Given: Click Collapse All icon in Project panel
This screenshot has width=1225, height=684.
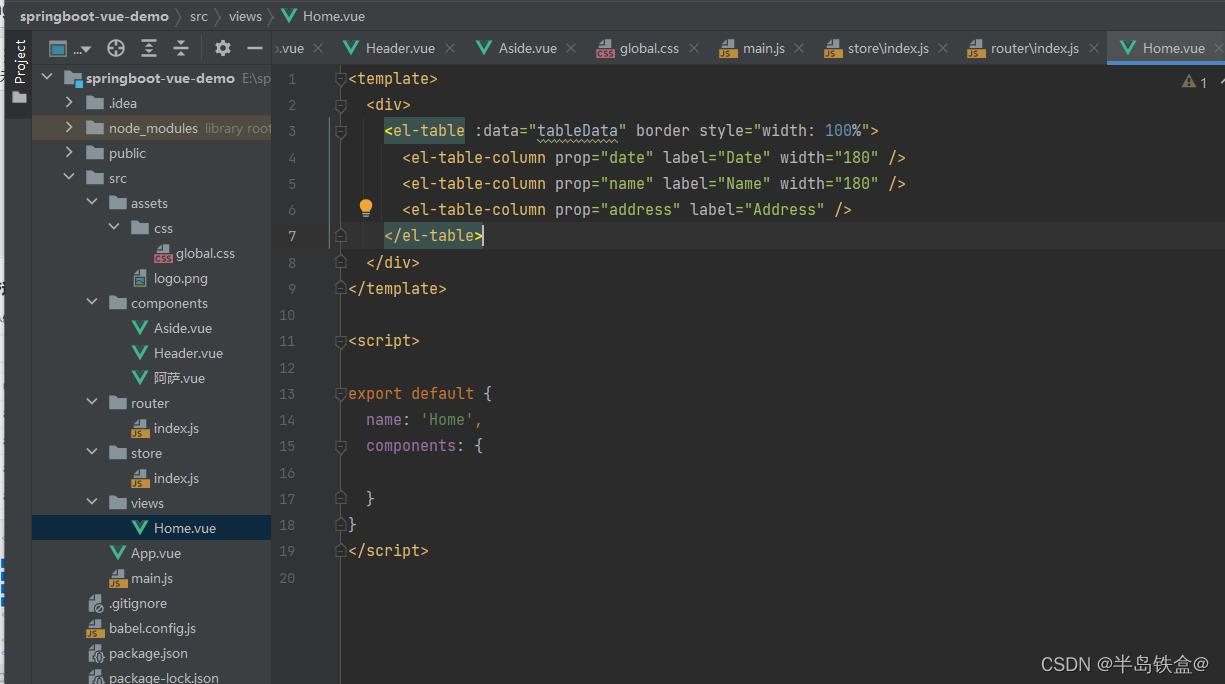Looking at the screenshot, I should 181,48.
